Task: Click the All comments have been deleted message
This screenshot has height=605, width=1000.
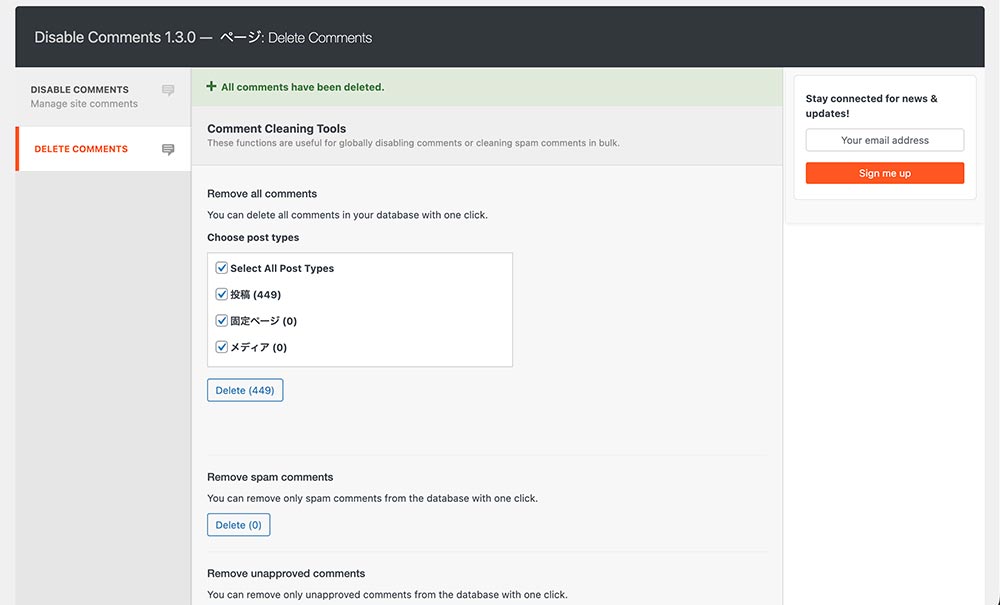Action: (302, 87)
